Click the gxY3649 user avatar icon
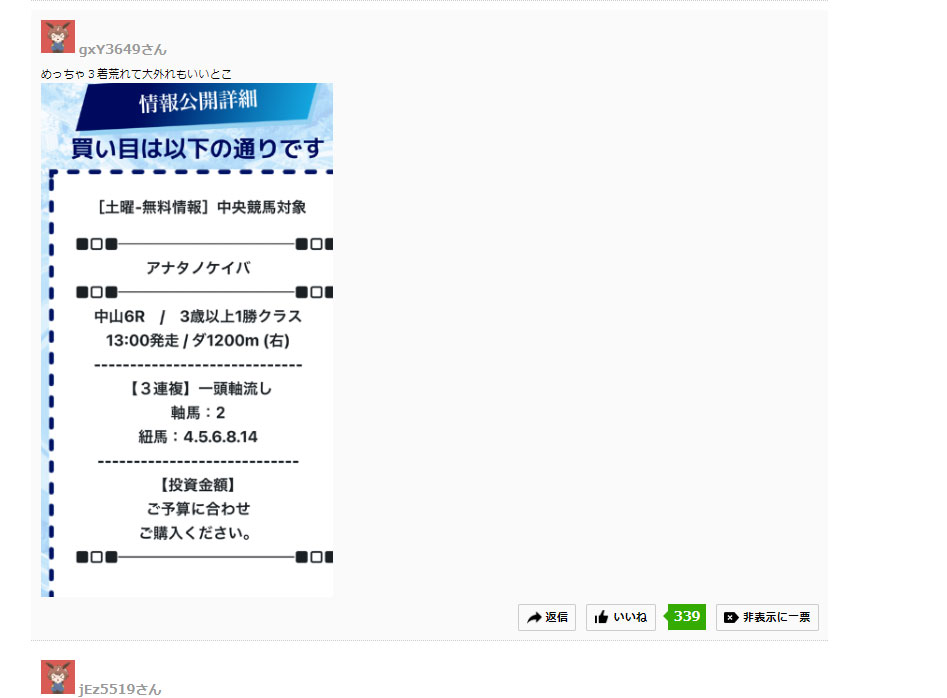 [58, 37]
